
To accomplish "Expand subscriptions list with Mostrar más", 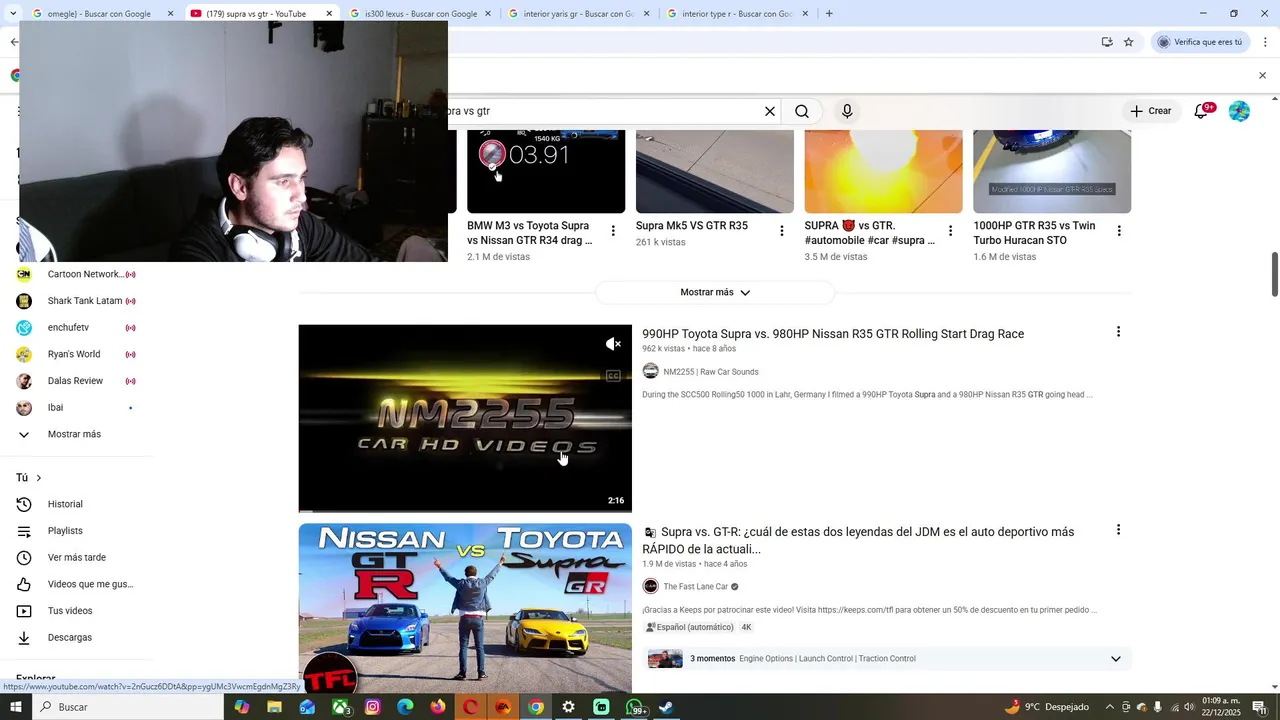I will (76, 434).
